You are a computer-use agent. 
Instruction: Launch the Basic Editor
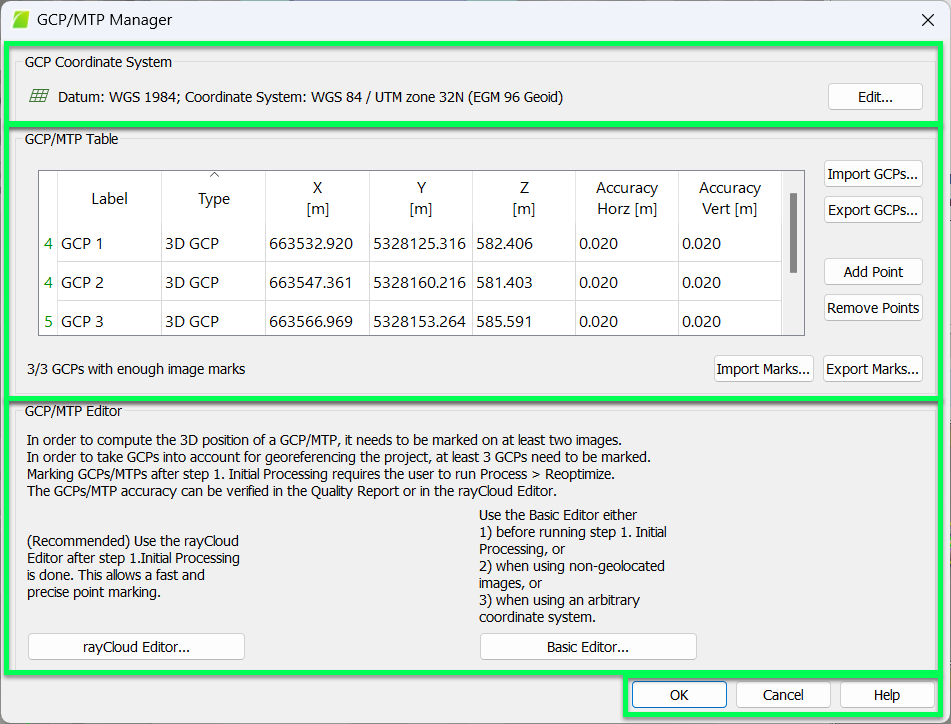587,646
